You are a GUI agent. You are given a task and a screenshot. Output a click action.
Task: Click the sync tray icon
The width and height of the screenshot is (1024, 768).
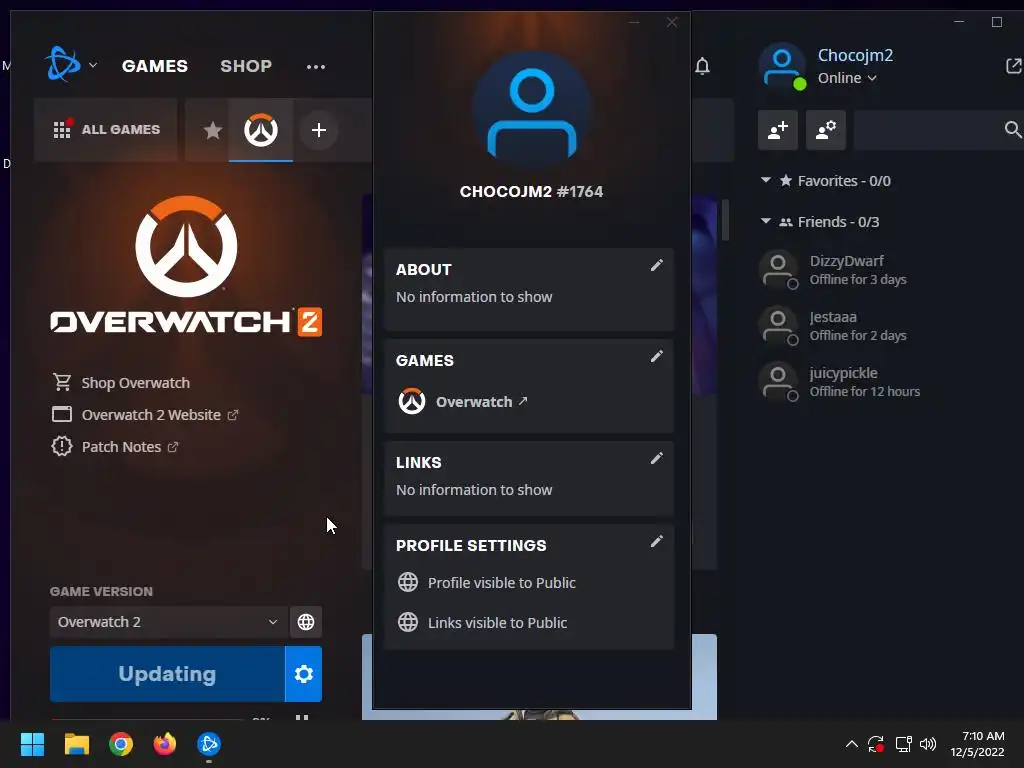point(876,744)
